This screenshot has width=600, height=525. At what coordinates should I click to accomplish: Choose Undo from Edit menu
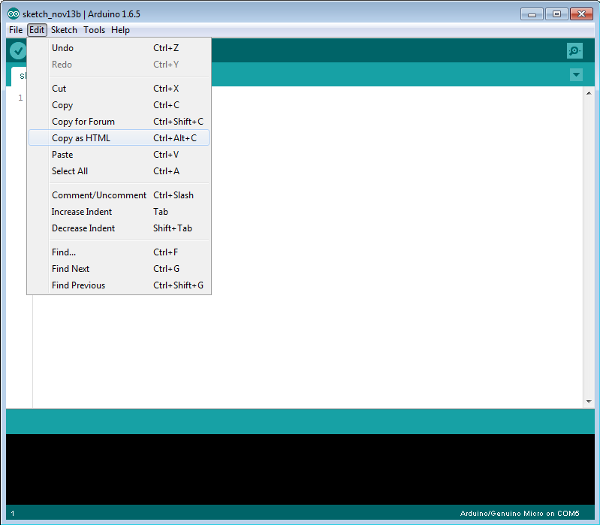point(119,48)
